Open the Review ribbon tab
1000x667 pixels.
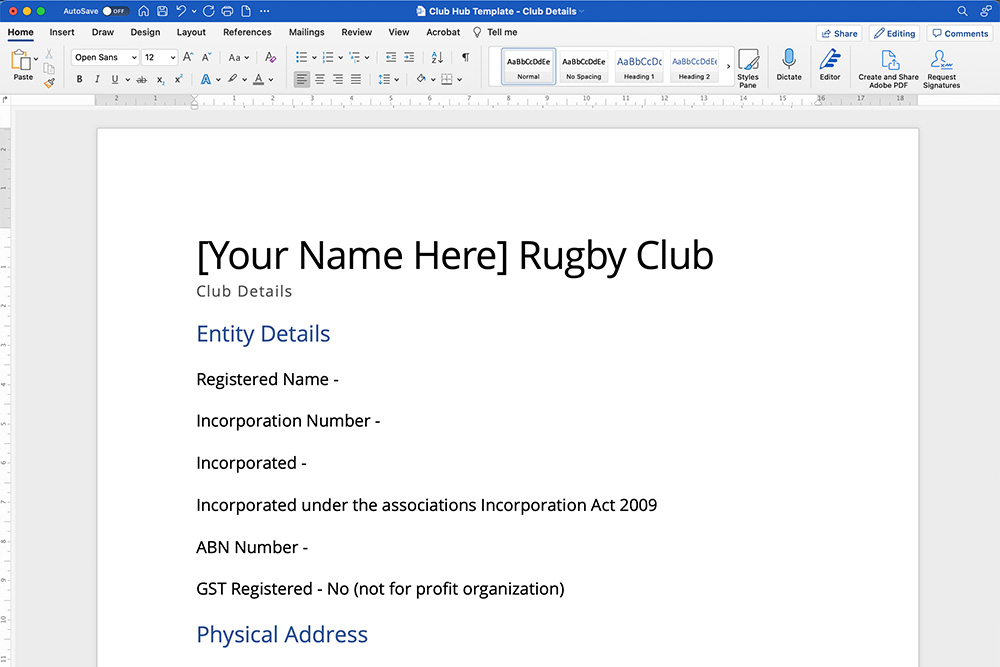tap(356, 32)
